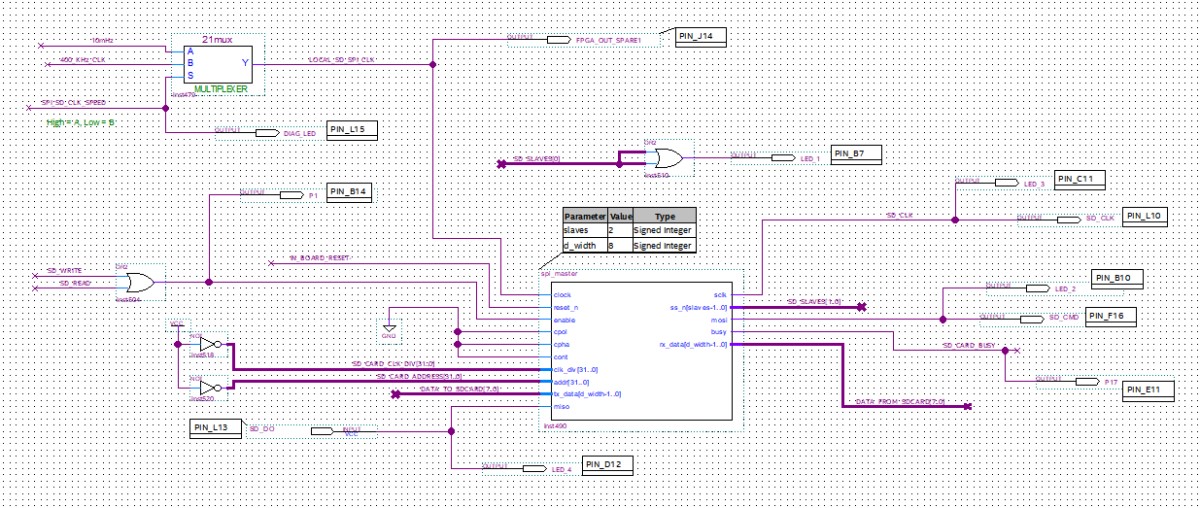Screen dimensions: 1200x508
Task: Select the DIAG_LED output pin symbol
Action: 265,132
